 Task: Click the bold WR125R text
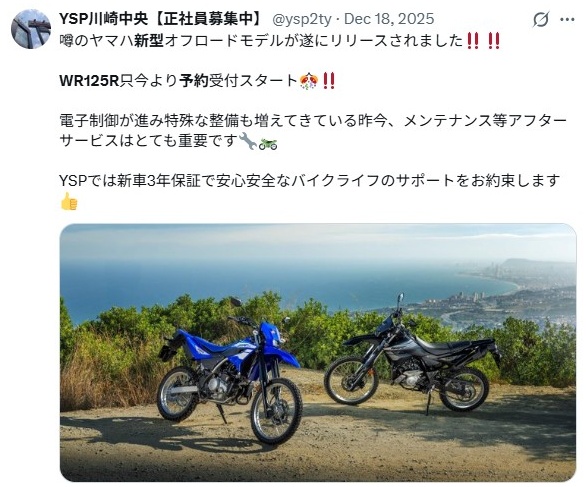click(89, 80)
